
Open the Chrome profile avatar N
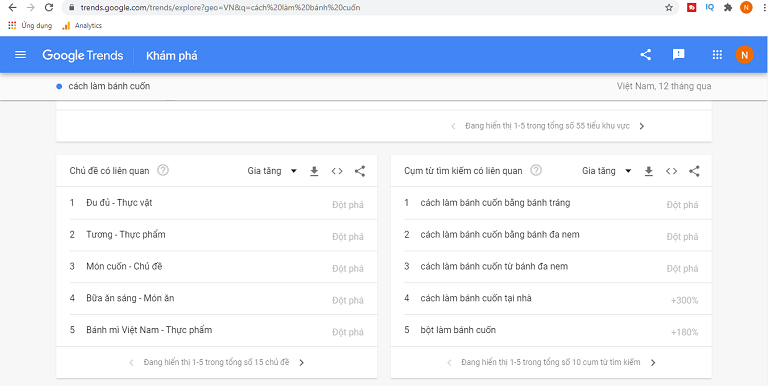point(746,7)
